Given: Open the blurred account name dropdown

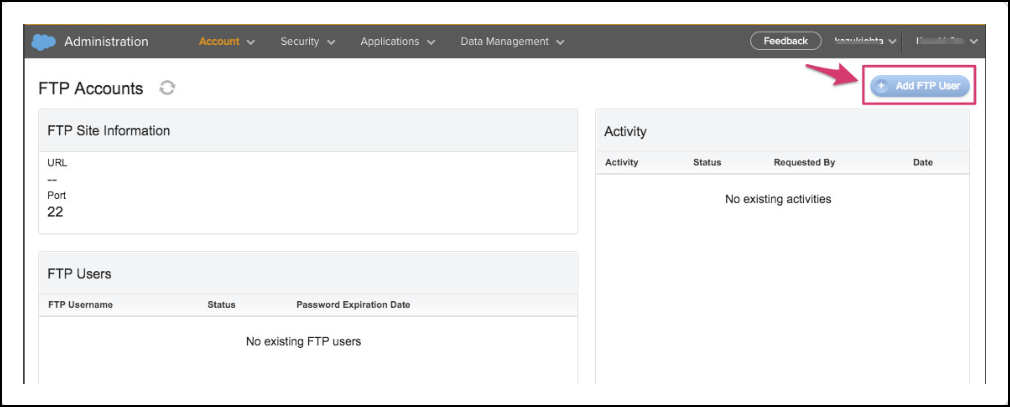Looking at the screenshot, I should 944,41.
